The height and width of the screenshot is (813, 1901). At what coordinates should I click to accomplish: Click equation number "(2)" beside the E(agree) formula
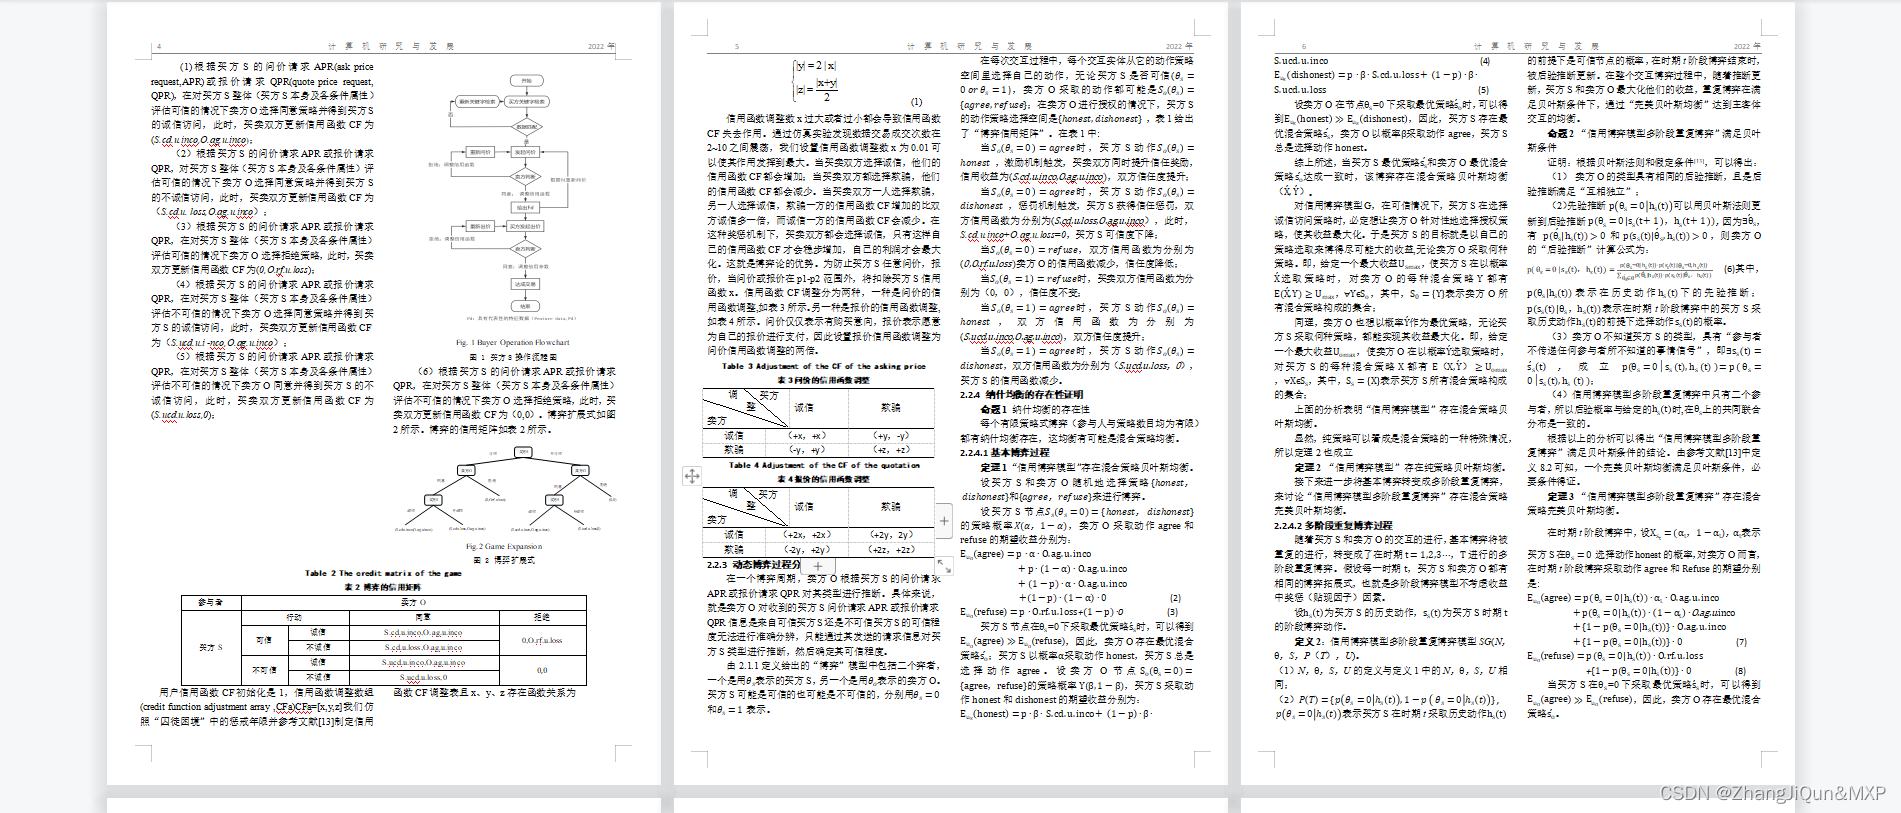1175,597
